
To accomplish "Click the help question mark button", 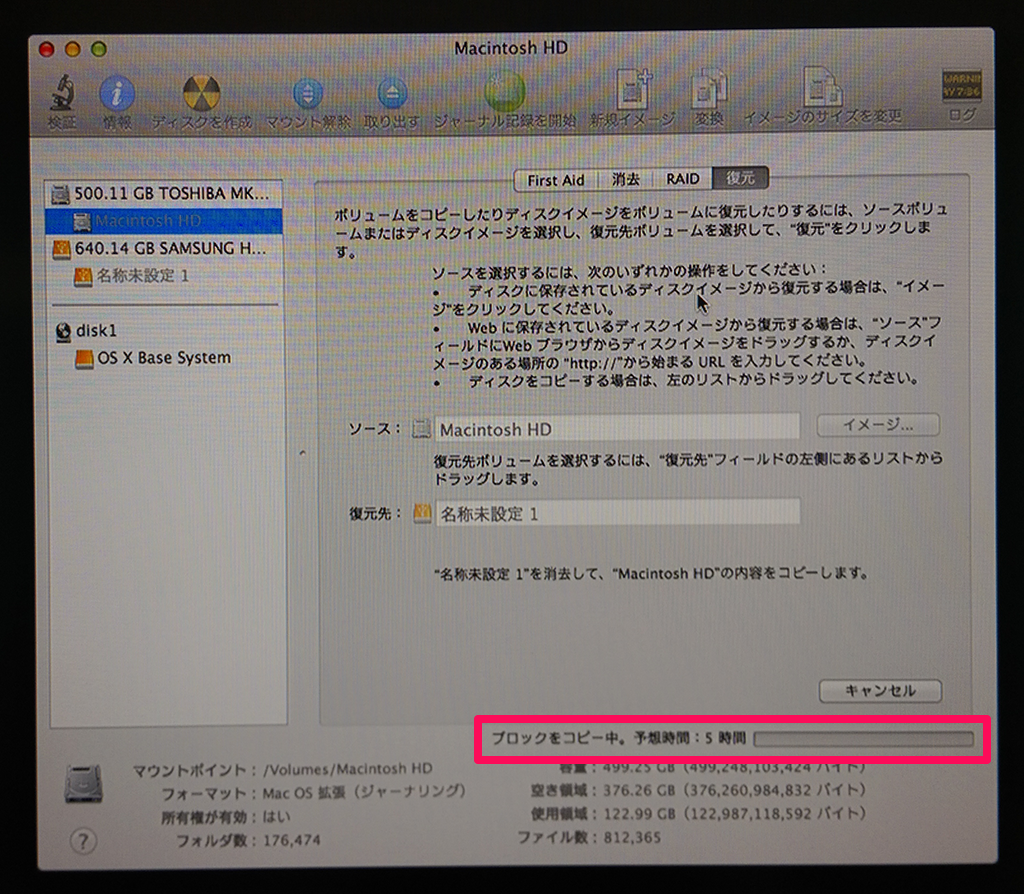I will tap(83, 841).
